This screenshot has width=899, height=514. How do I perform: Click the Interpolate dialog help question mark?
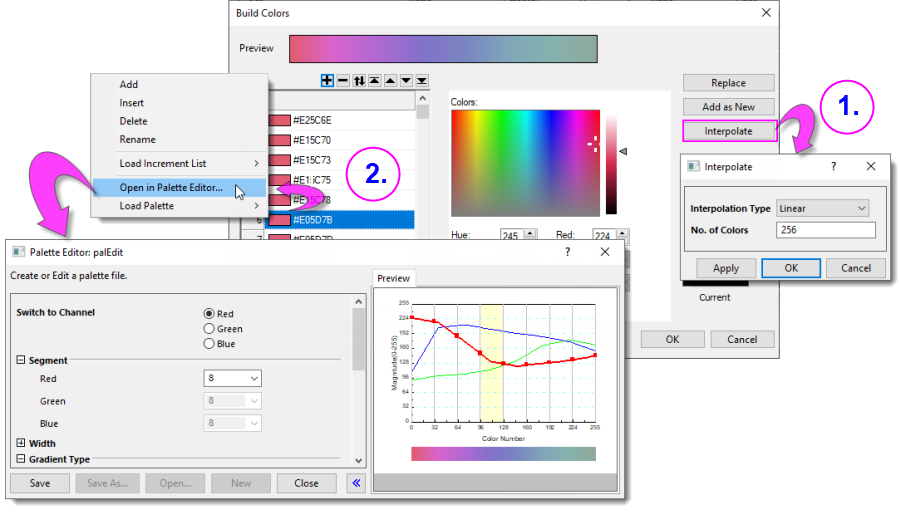(834, 166)
